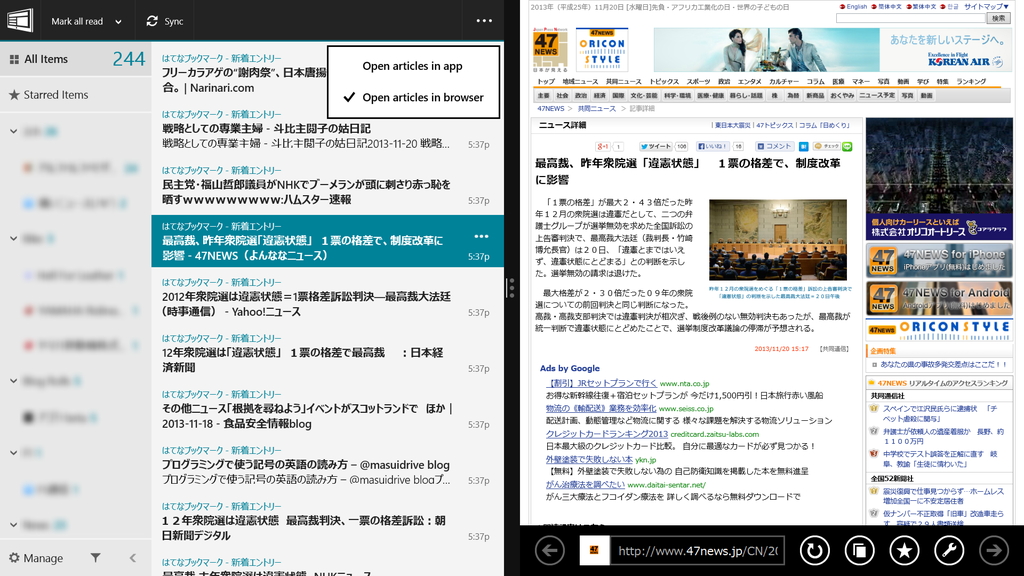
Task: Open article その他ニュース「根拠を尋ねよう」
Action: [x=327, y=411]
